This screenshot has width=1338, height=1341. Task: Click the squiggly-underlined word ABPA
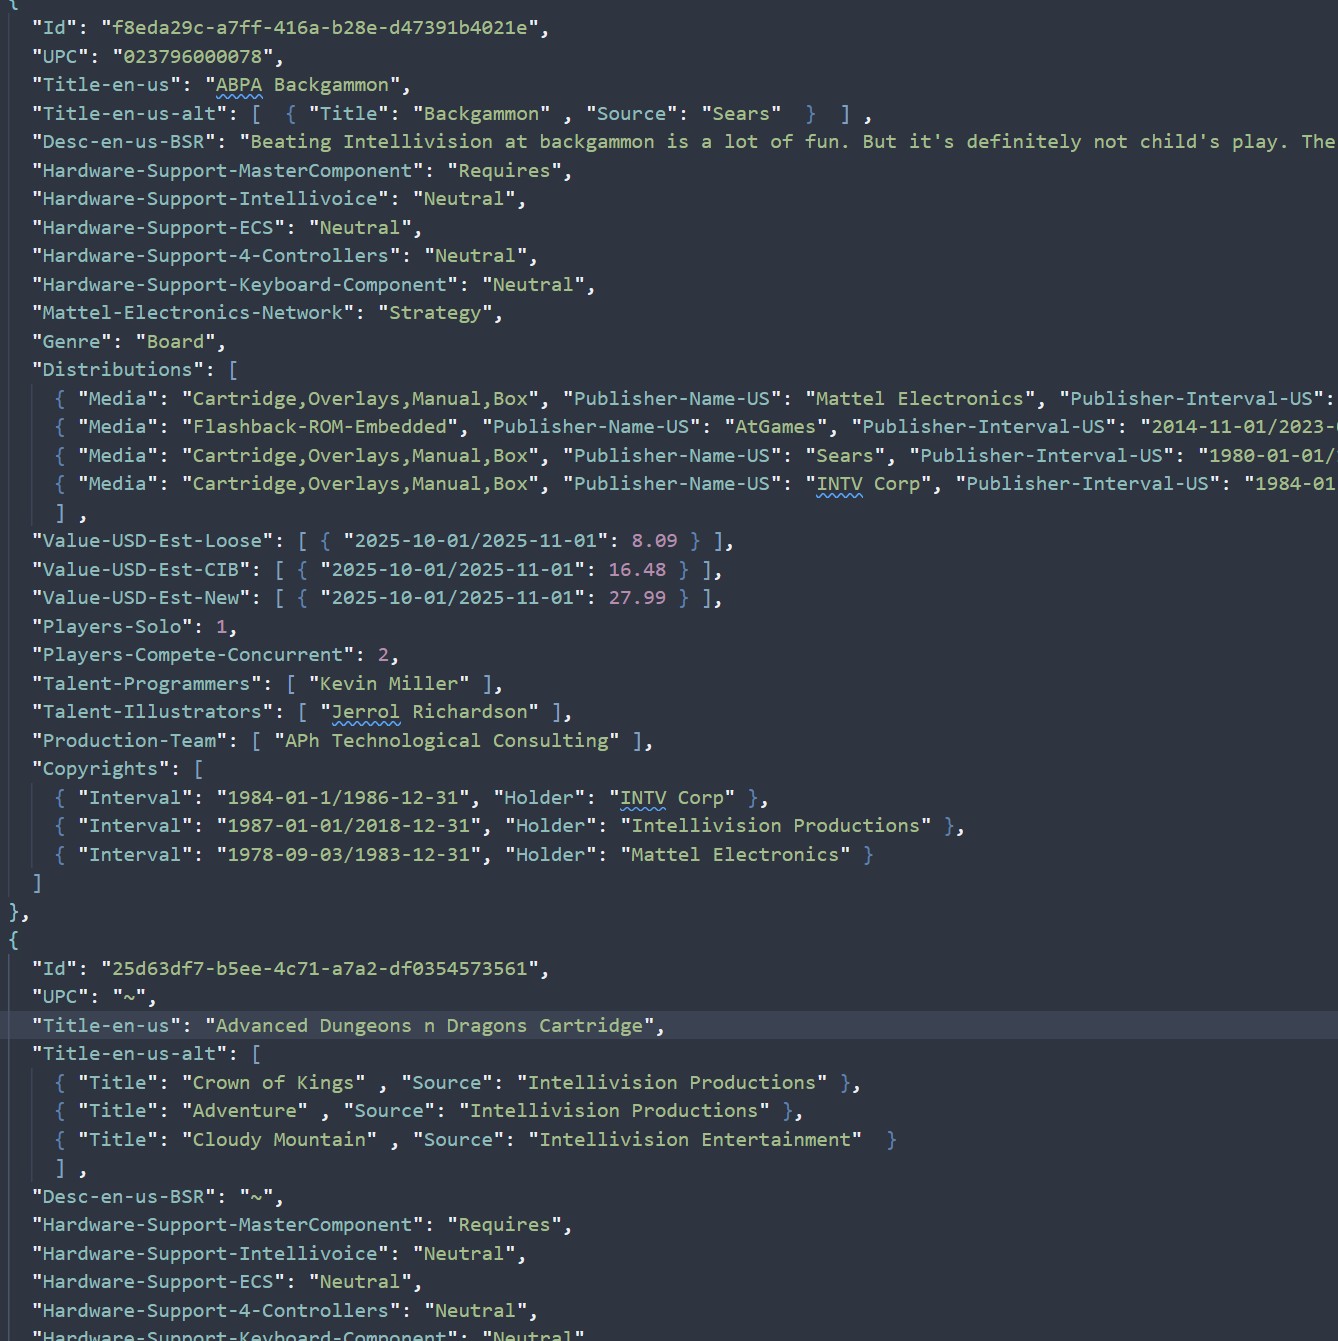tap(239, 85)
